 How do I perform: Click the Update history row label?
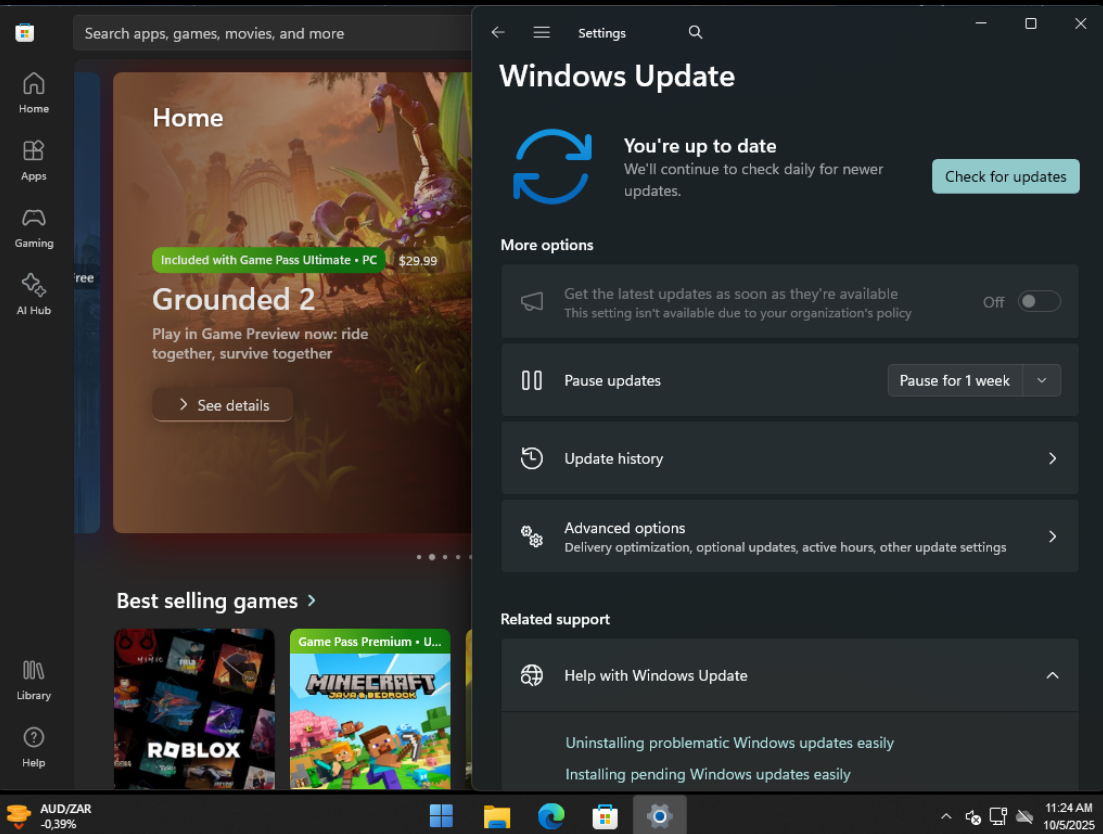pos(613,458)
